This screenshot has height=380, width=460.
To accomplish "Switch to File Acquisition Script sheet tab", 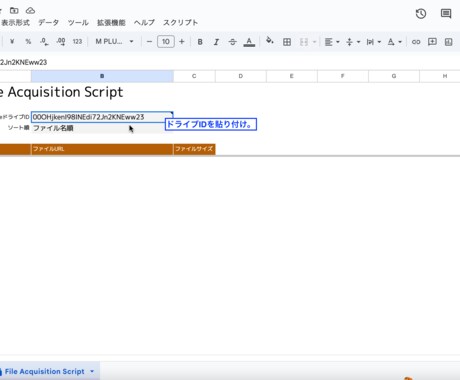I will [45, 371].
